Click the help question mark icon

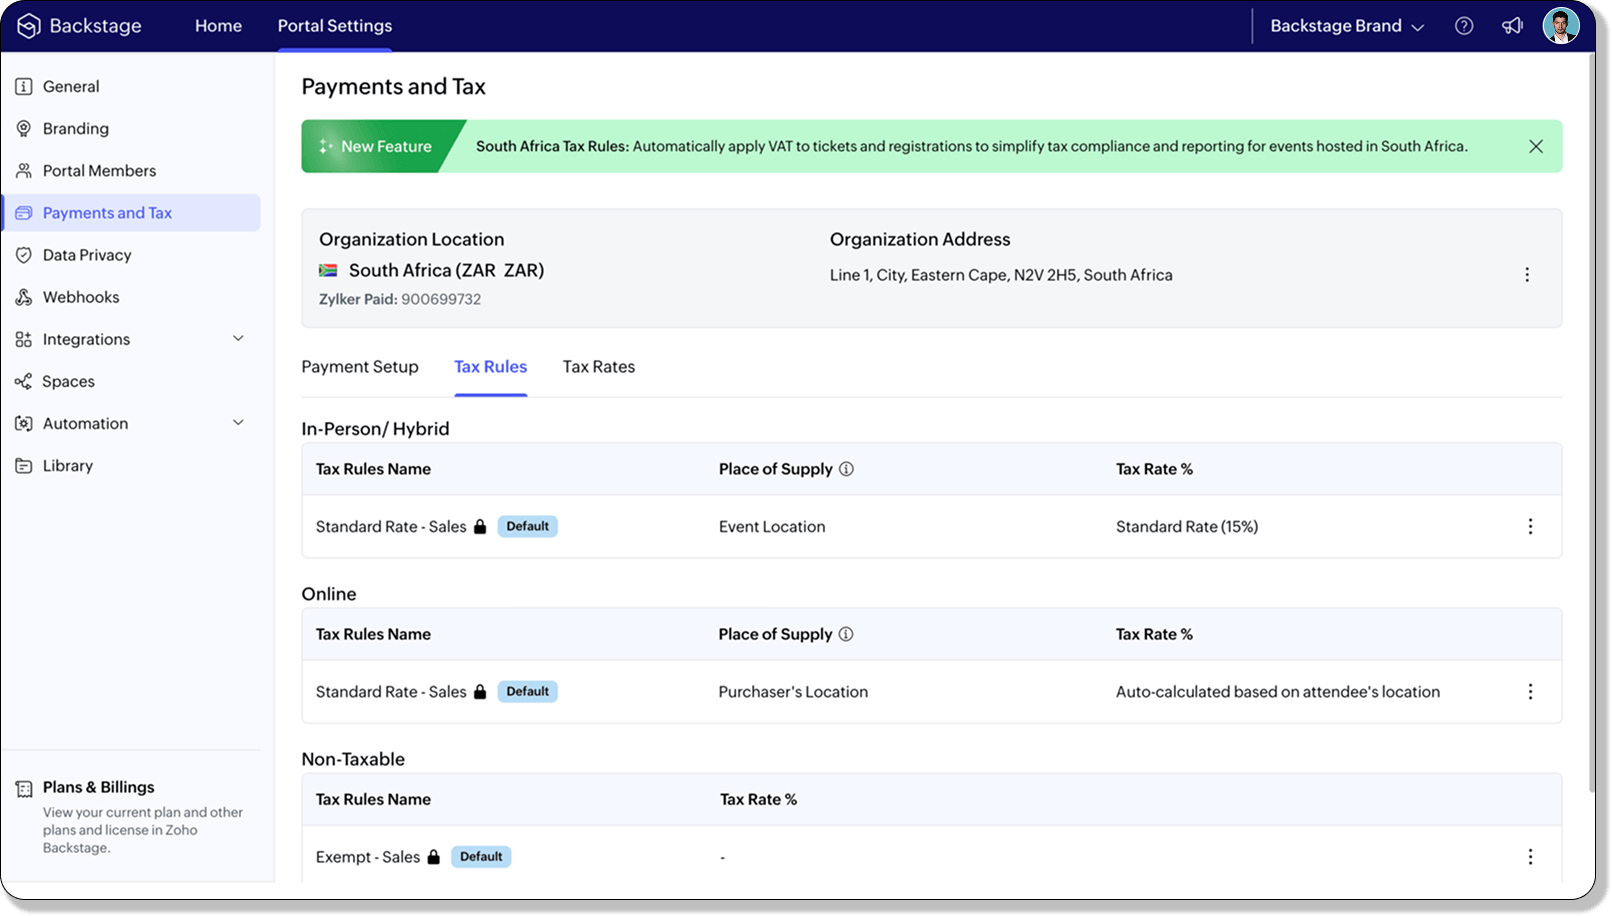[x=1464, y=26]
